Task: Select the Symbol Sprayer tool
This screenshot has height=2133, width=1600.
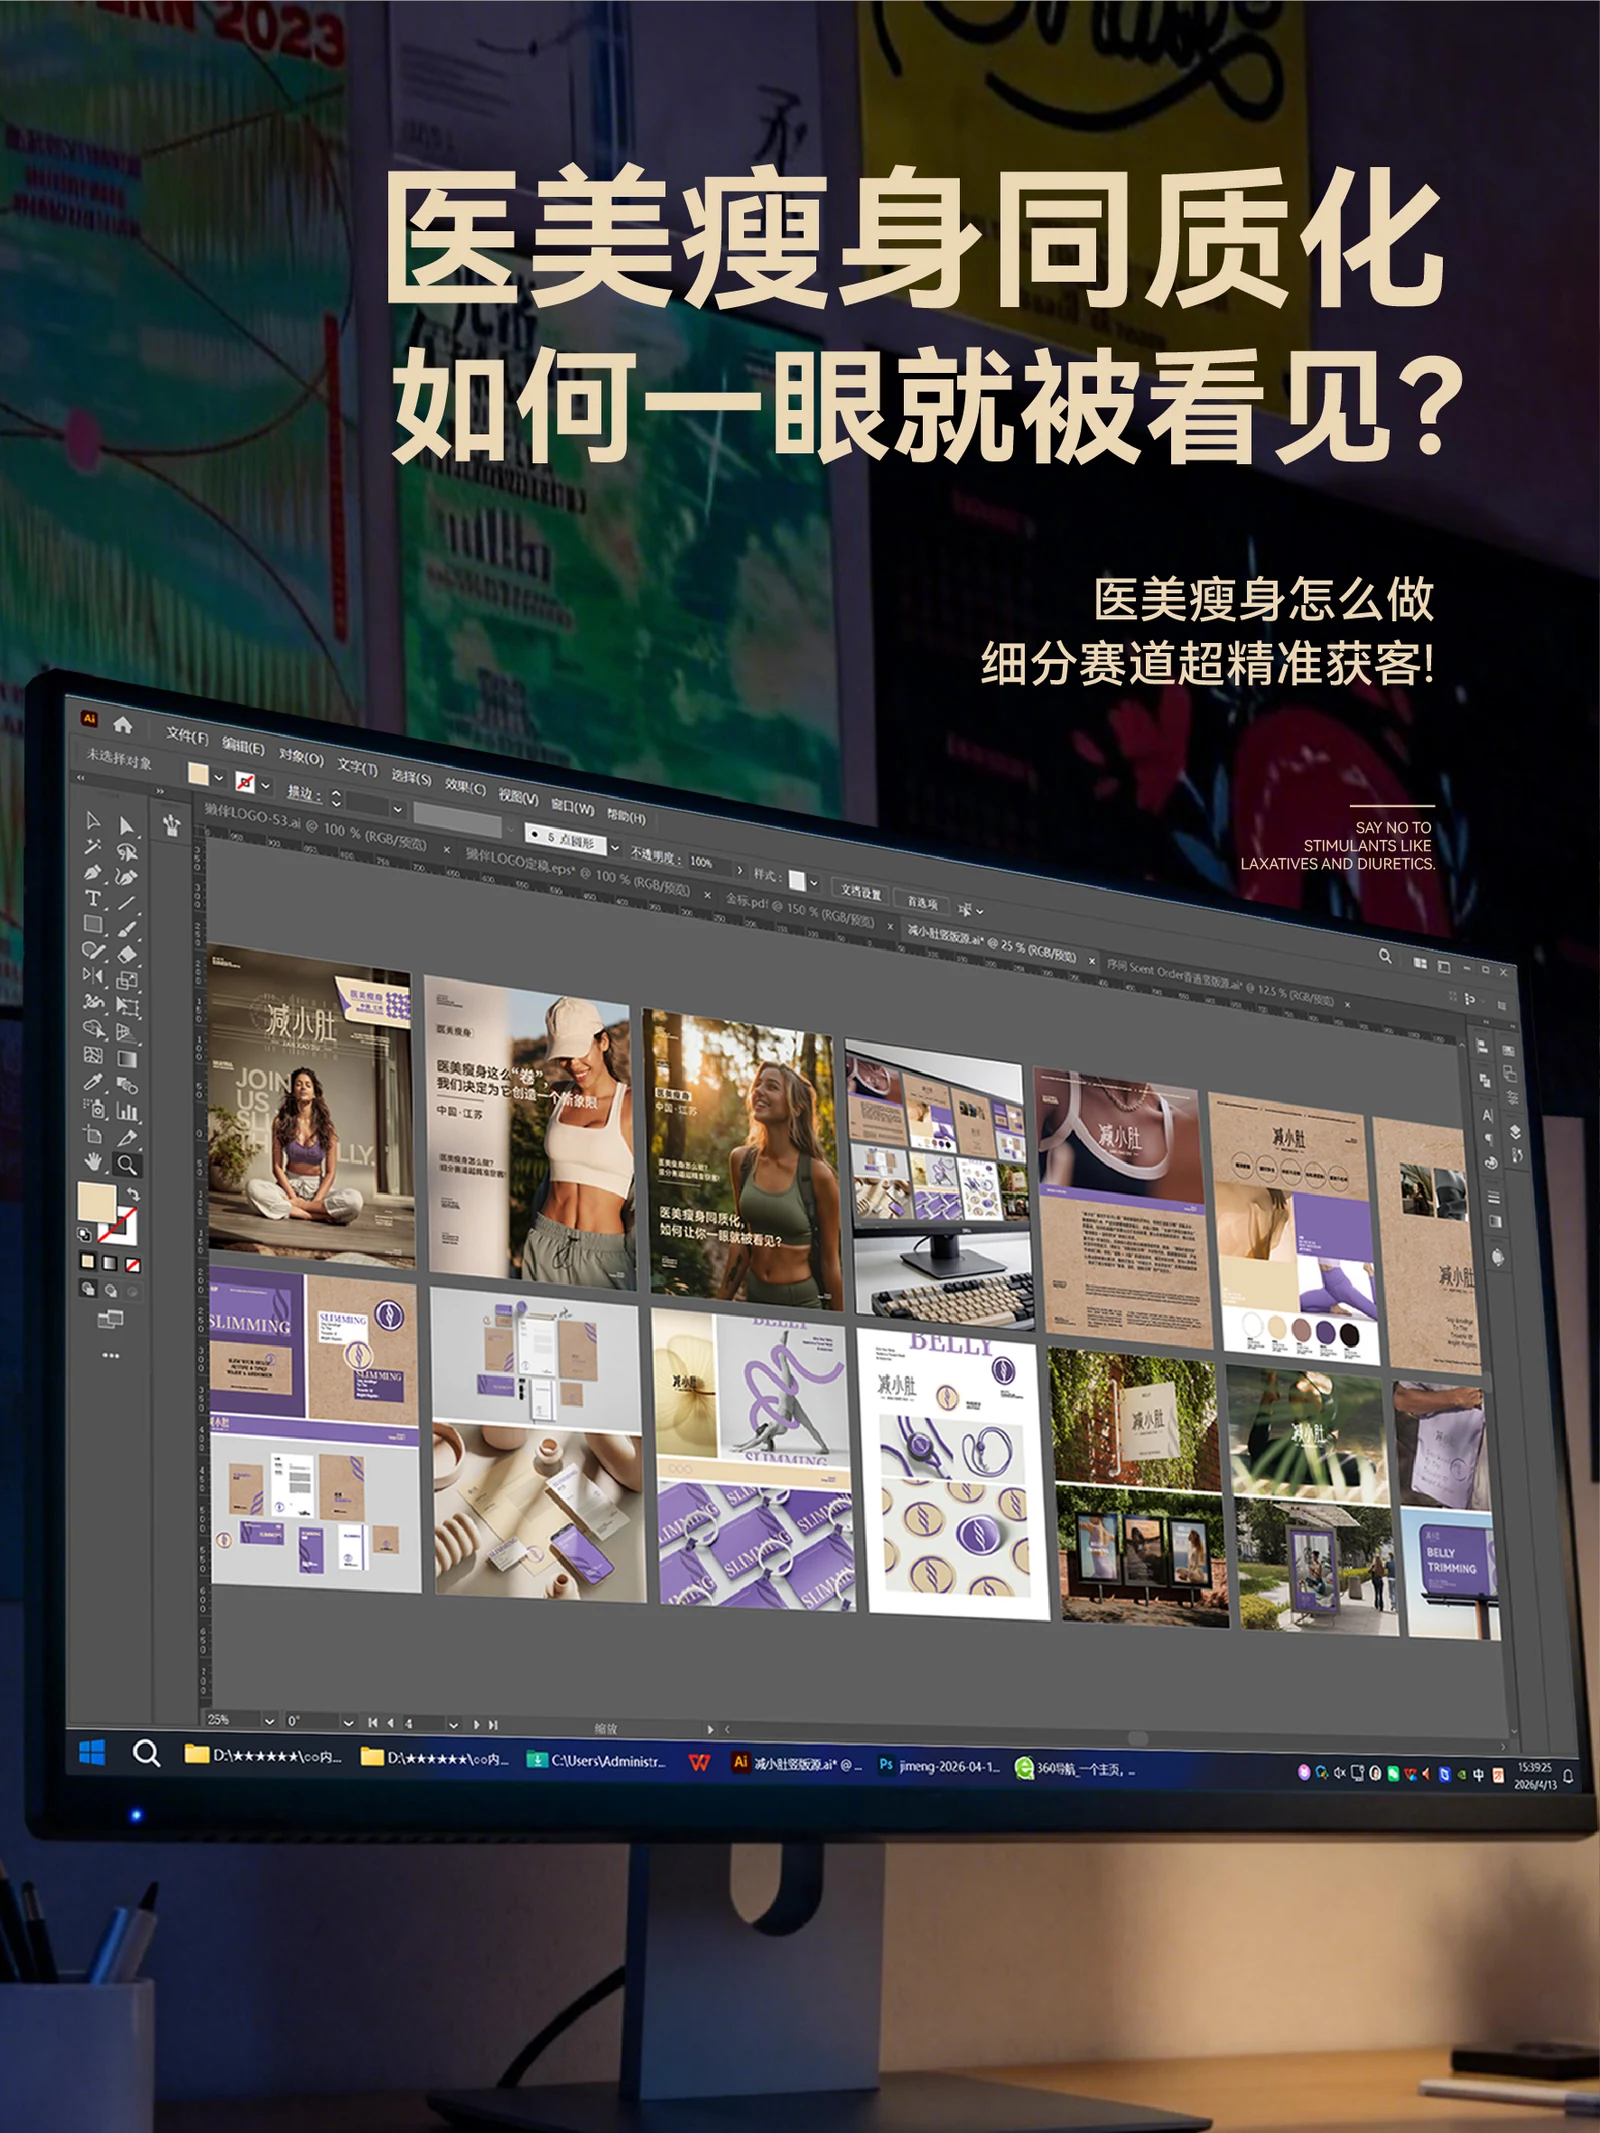Action: (94, 1107)
